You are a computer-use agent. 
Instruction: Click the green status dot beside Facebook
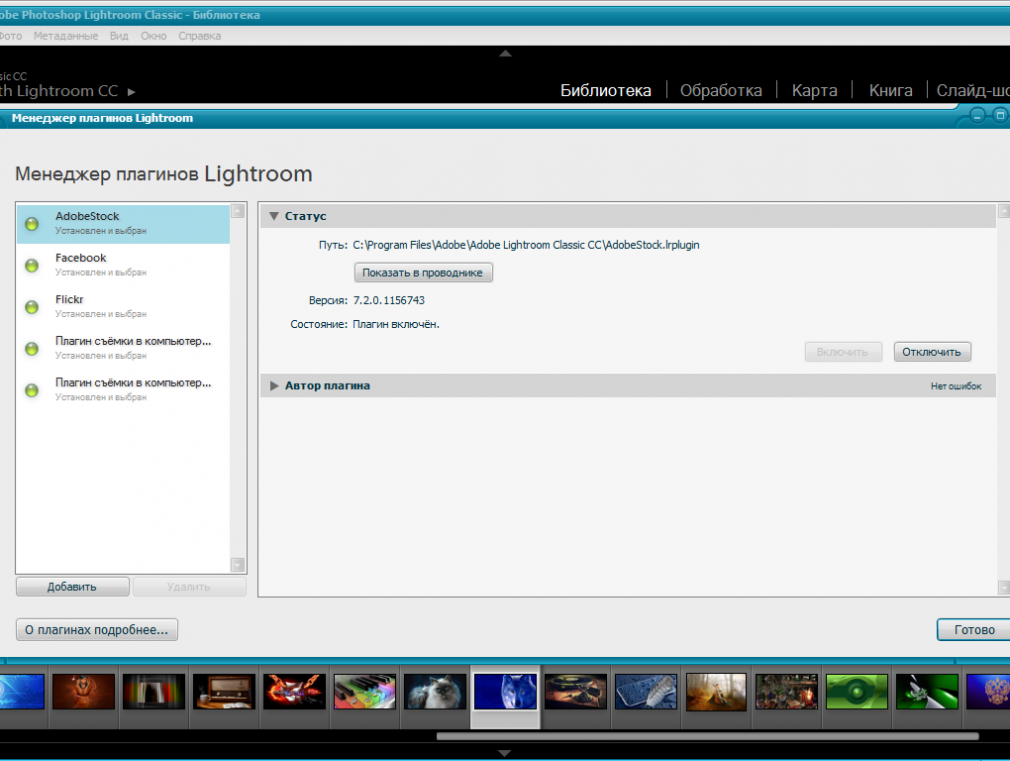click(32, 265)
